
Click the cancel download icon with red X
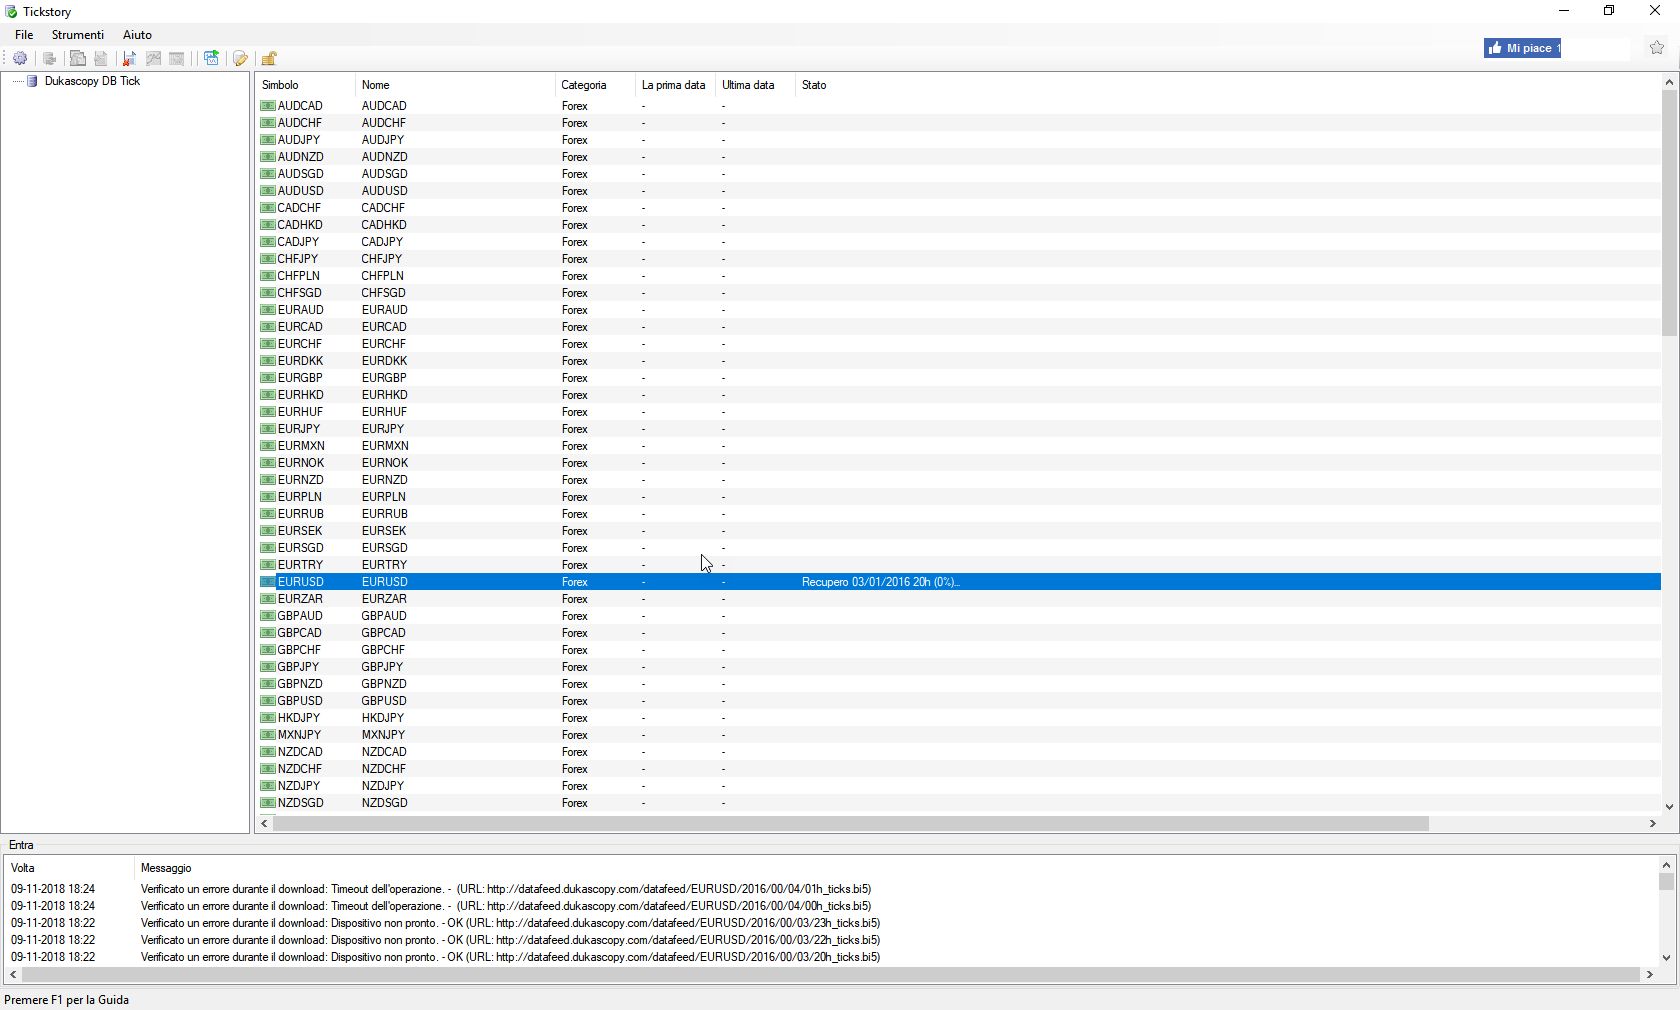tap(129, 58)
